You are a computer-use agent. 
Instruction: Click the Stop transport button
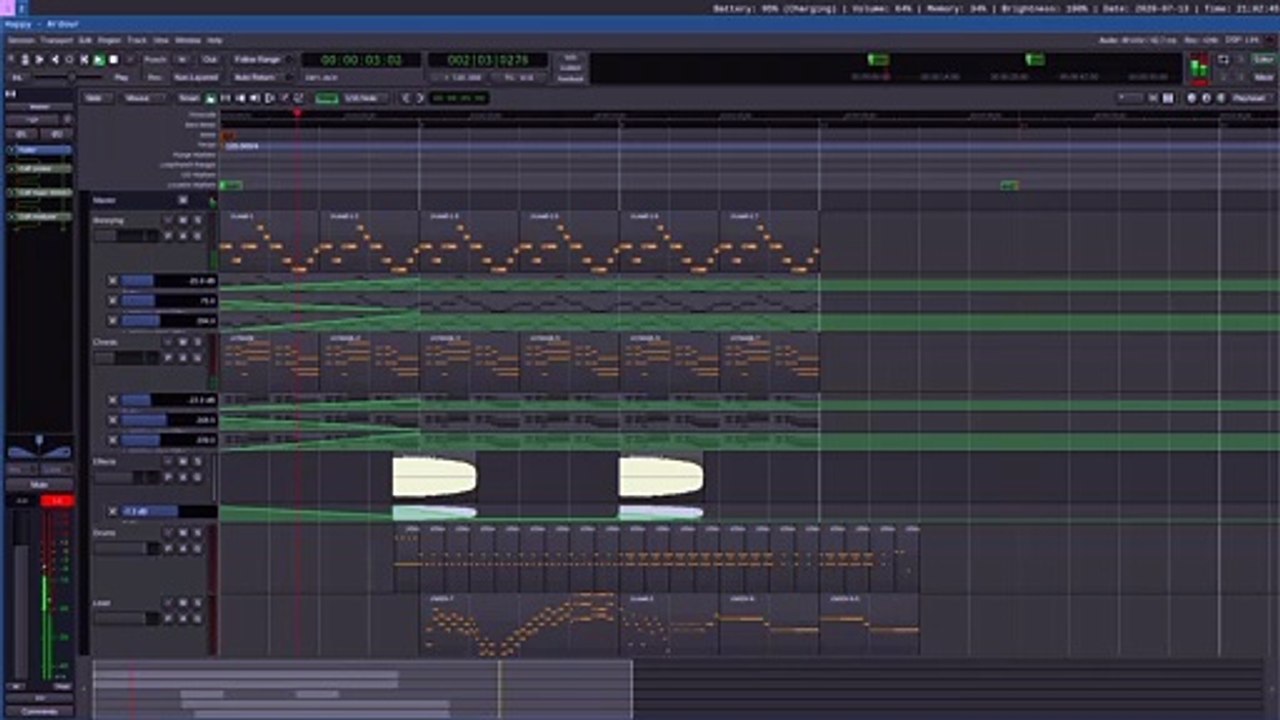[114, 59]
